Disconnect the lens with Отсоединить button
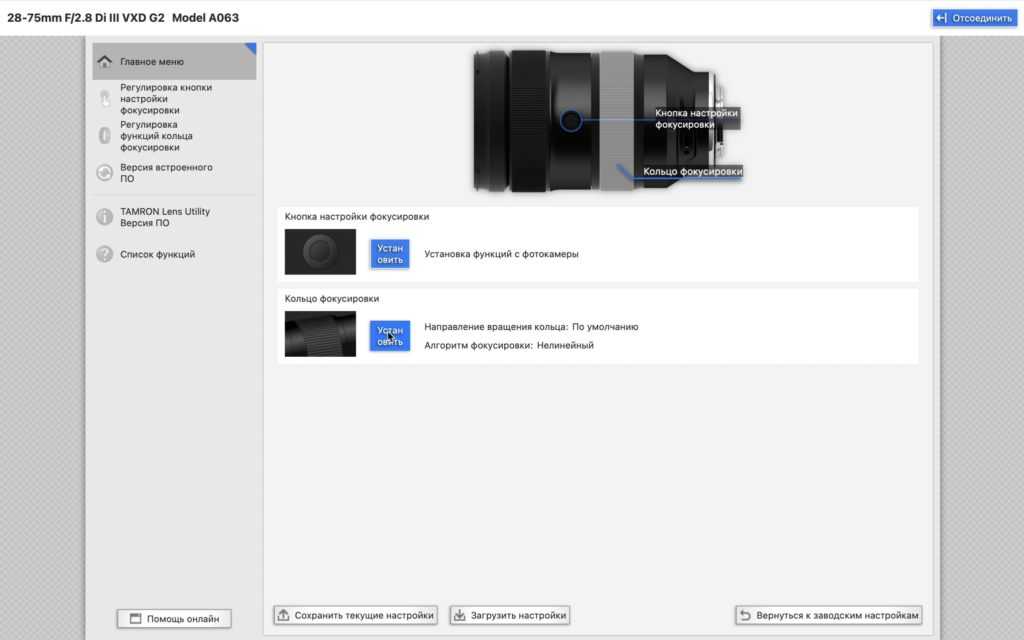 pos(973,18)
